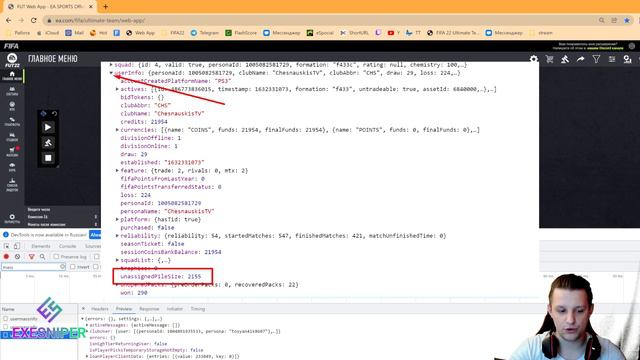Expand the actives array
The image size is (640, 360).
click(117, 89)
